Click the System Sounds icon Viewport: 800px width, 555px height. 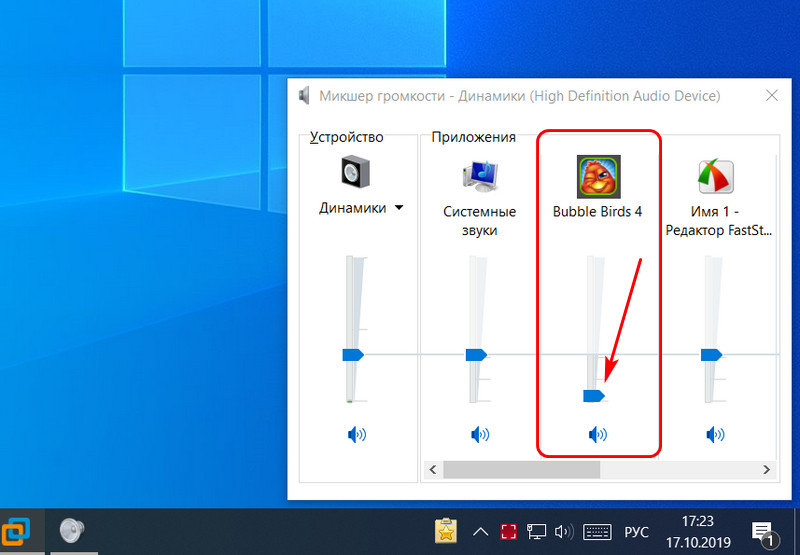coord(480,176)
